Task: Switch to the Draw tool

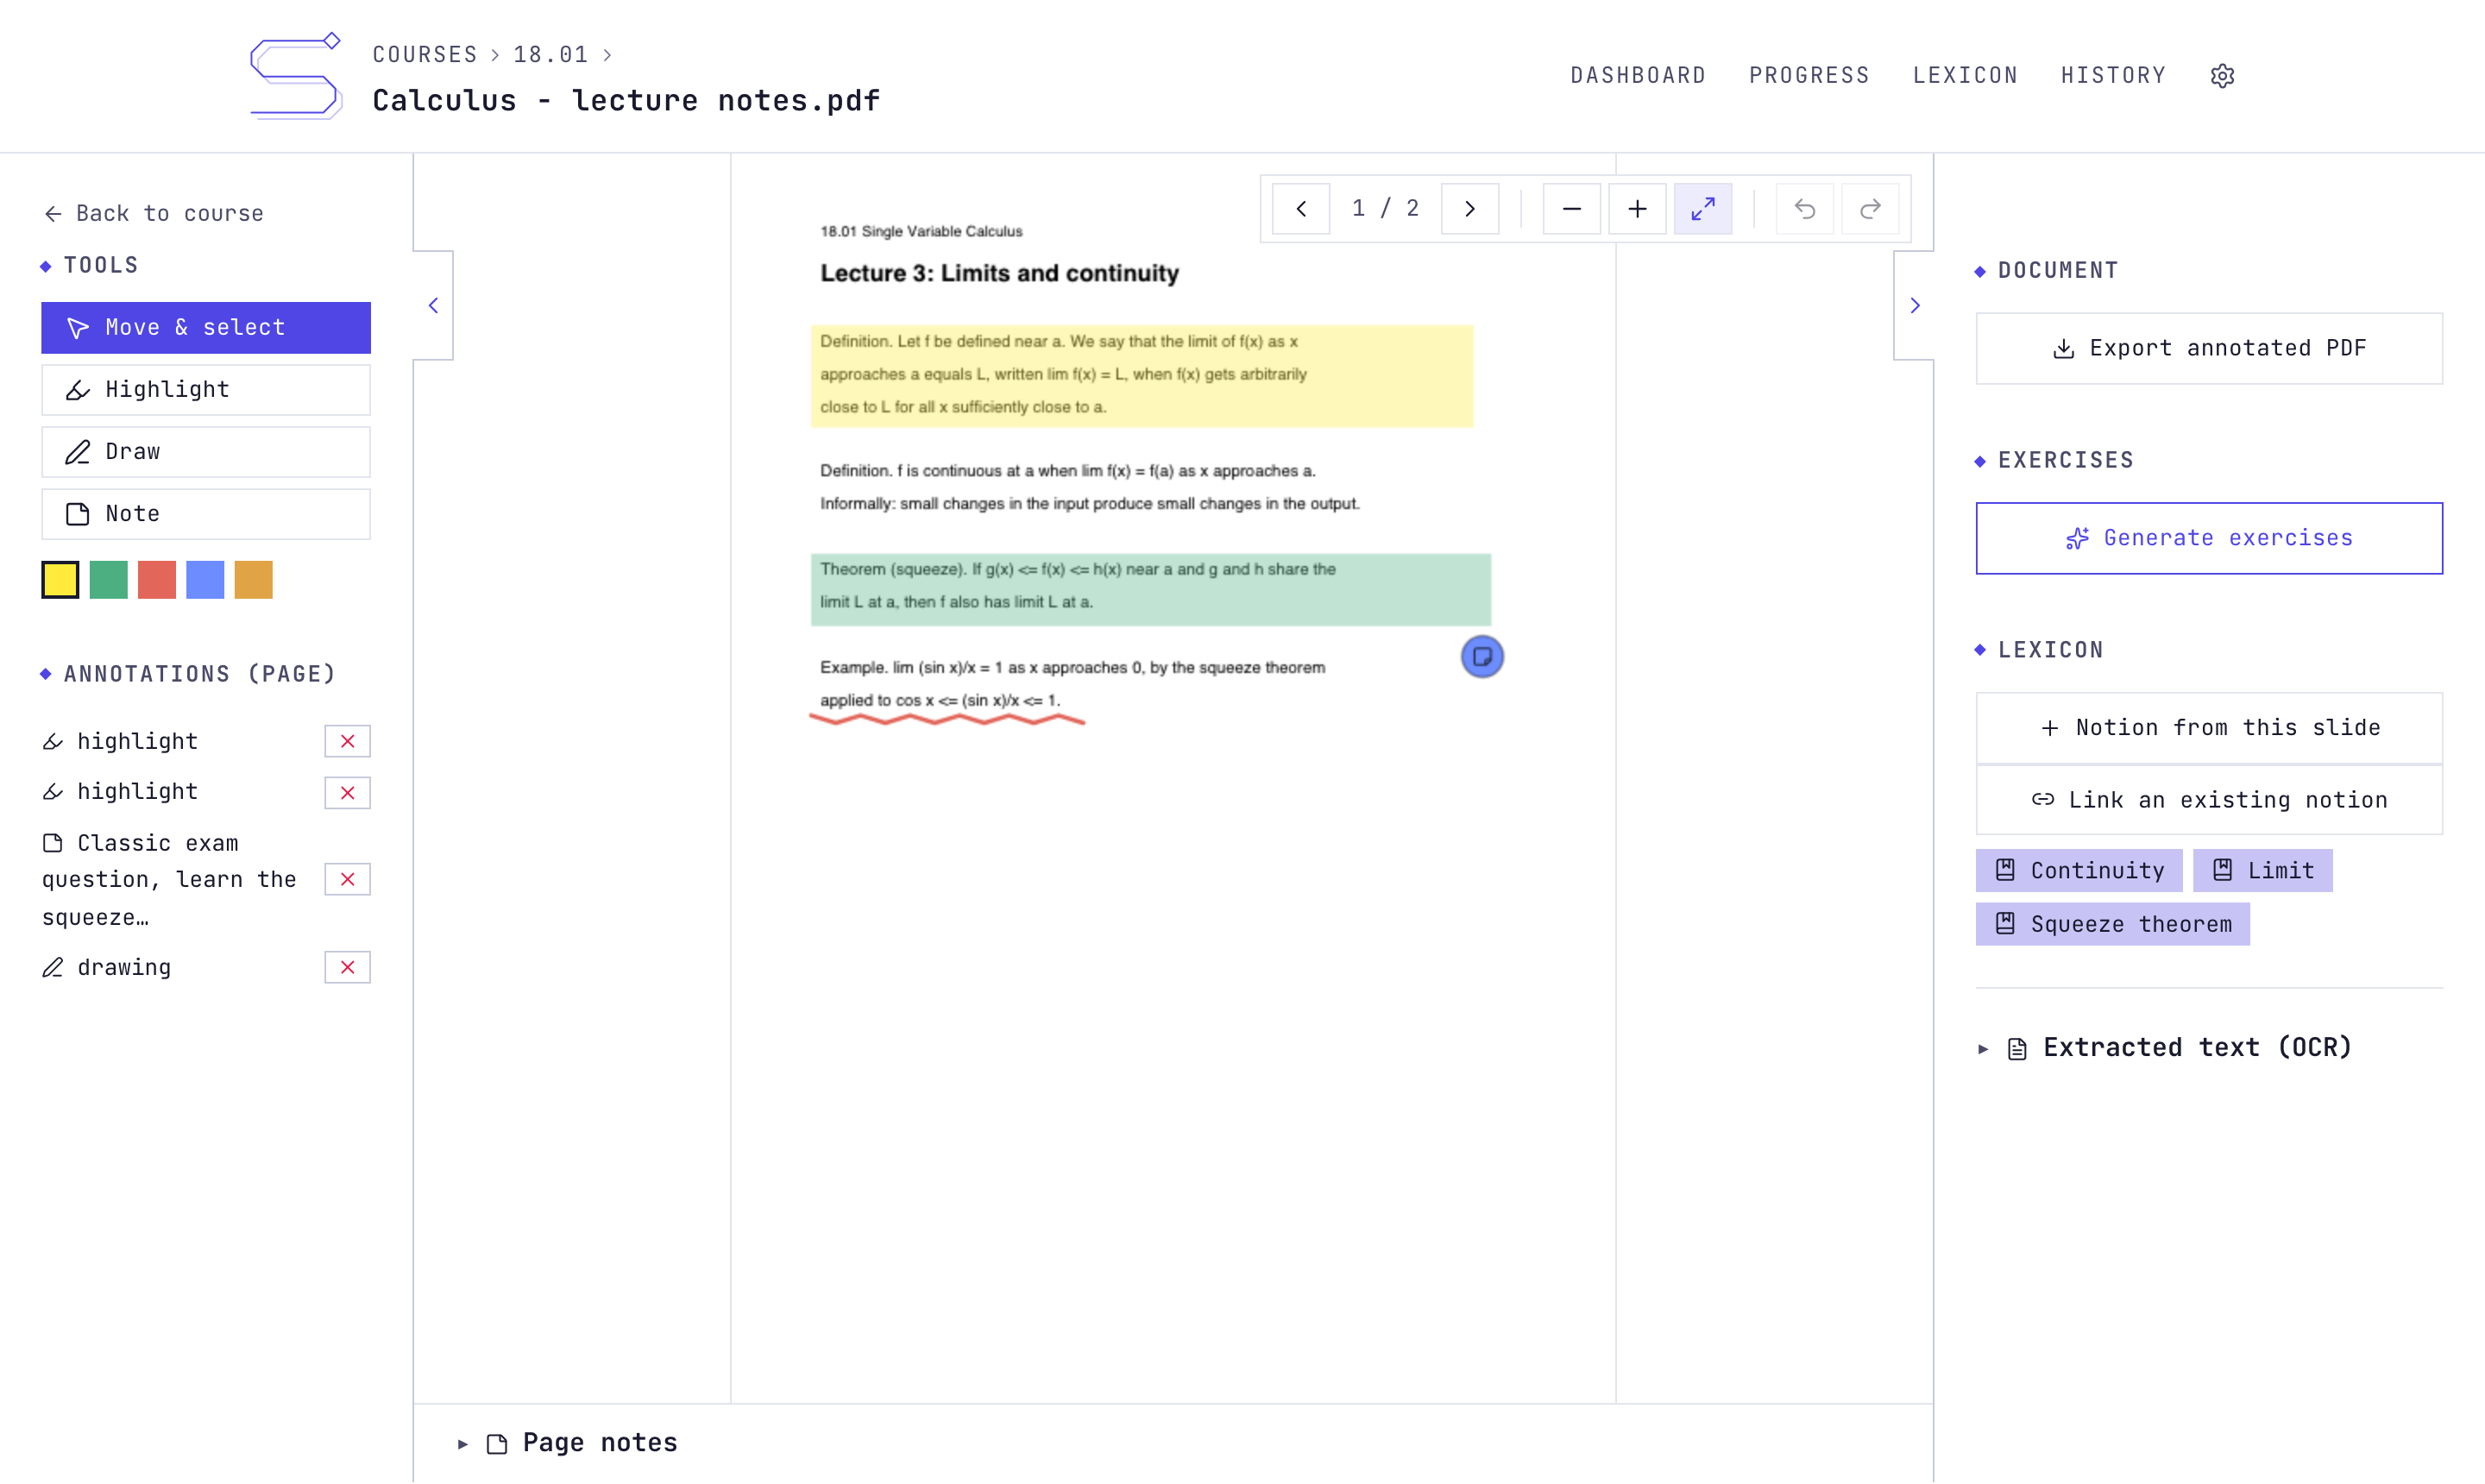Action: [x=206, y=452]
